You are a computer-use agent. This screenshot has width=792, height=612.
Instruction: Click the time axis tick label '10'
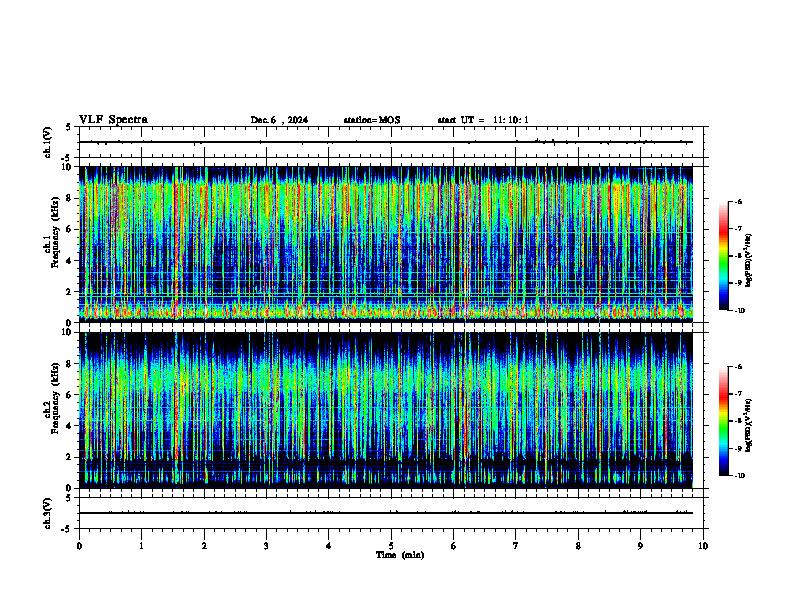click(x=703, y=546)
